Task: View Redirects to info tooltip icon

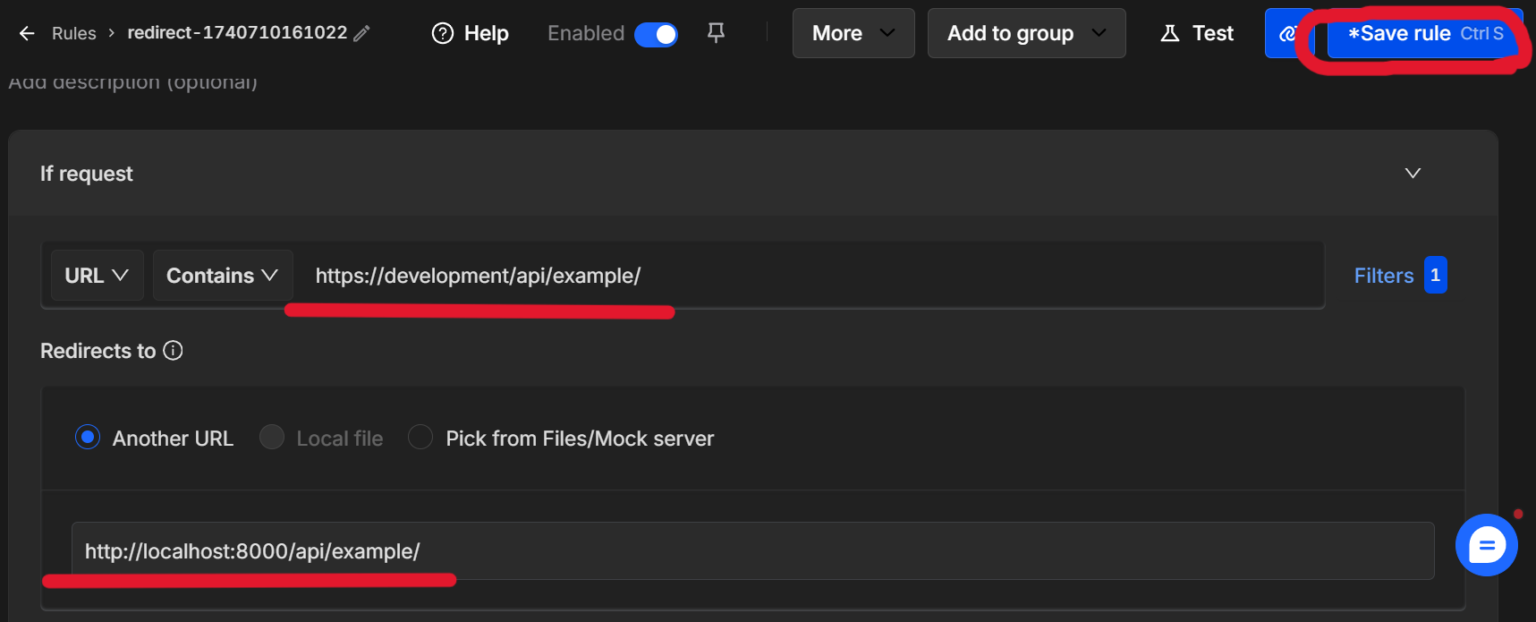Action: point(174,350)
